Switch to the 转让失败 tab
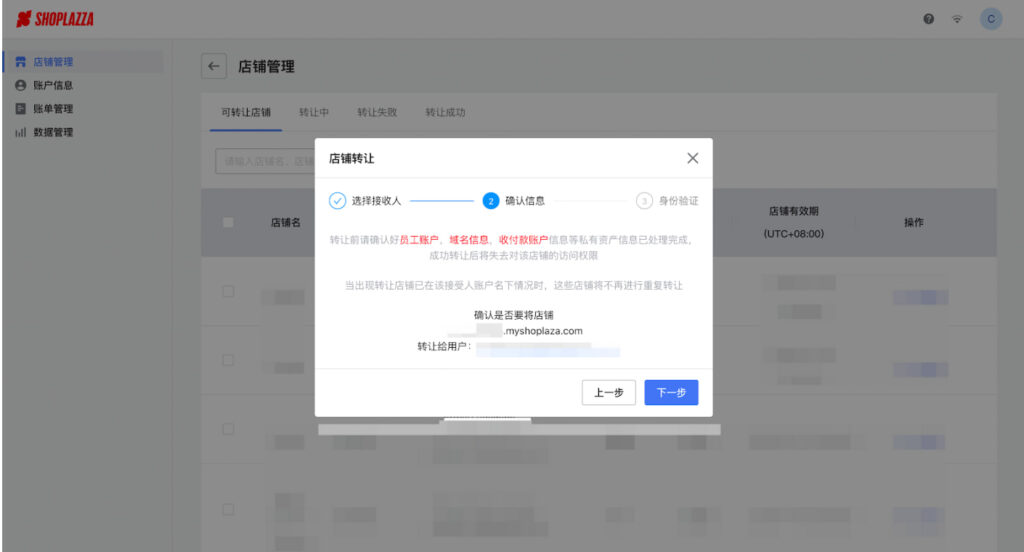The image size is (1024, 552). coord(377,112)
